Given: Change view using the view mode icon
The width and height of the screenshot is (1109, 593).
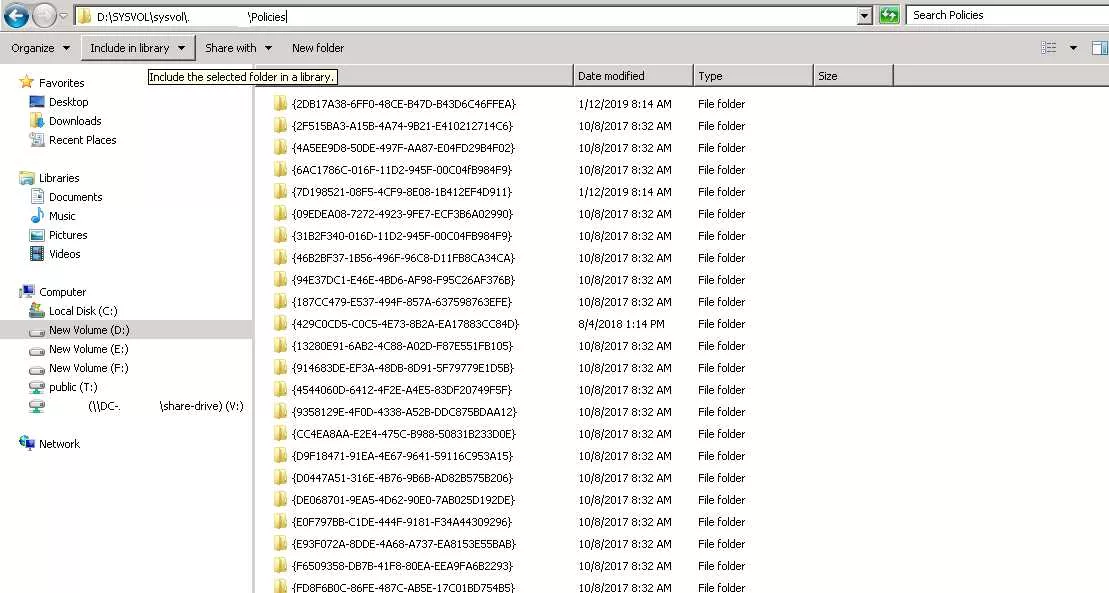Looking at the screenshot, I should [x=1049, y=47].
